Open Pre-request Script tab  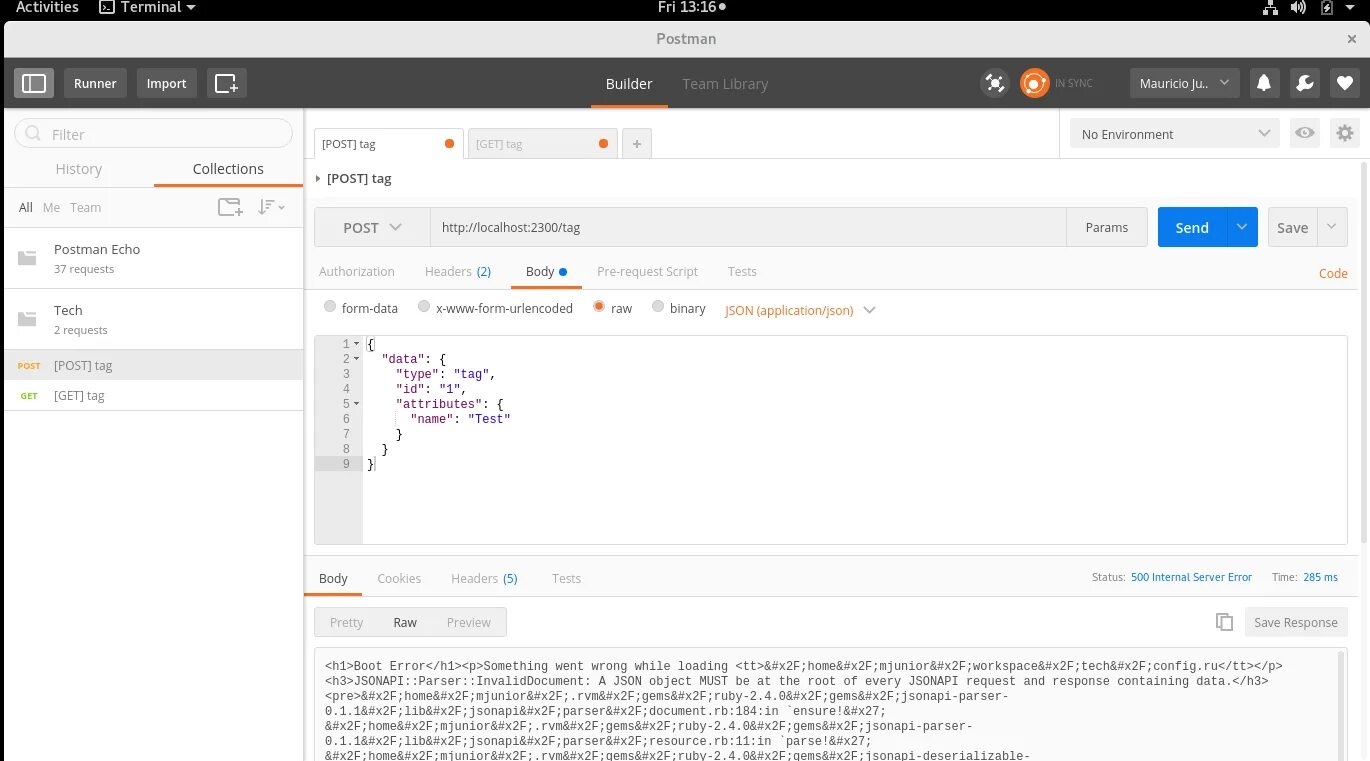[647, 271]
